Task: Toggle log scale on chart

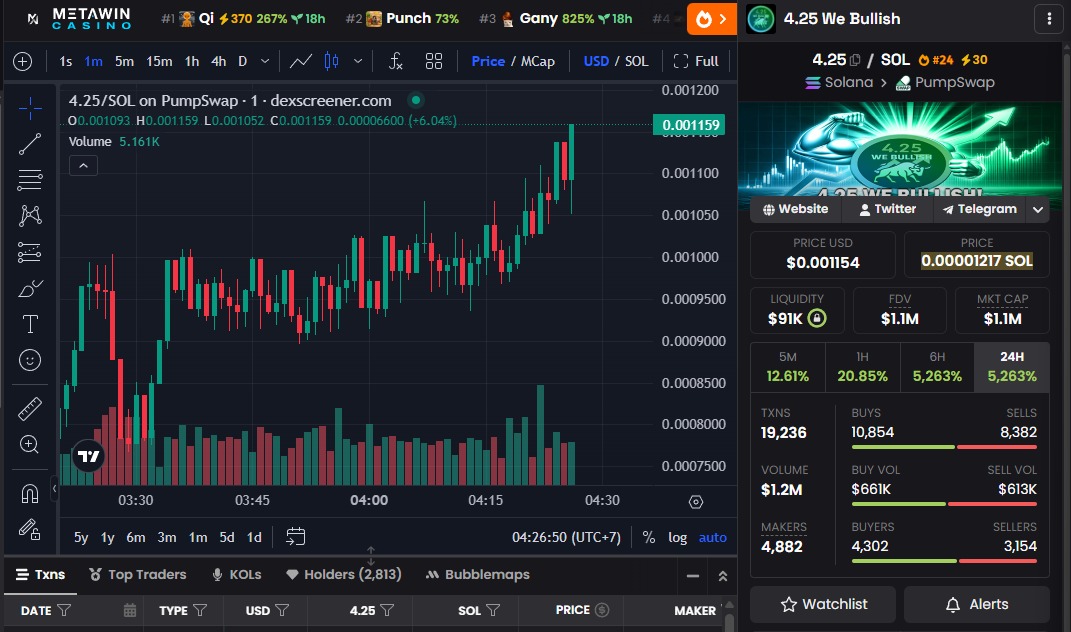Action: (678, 538)
